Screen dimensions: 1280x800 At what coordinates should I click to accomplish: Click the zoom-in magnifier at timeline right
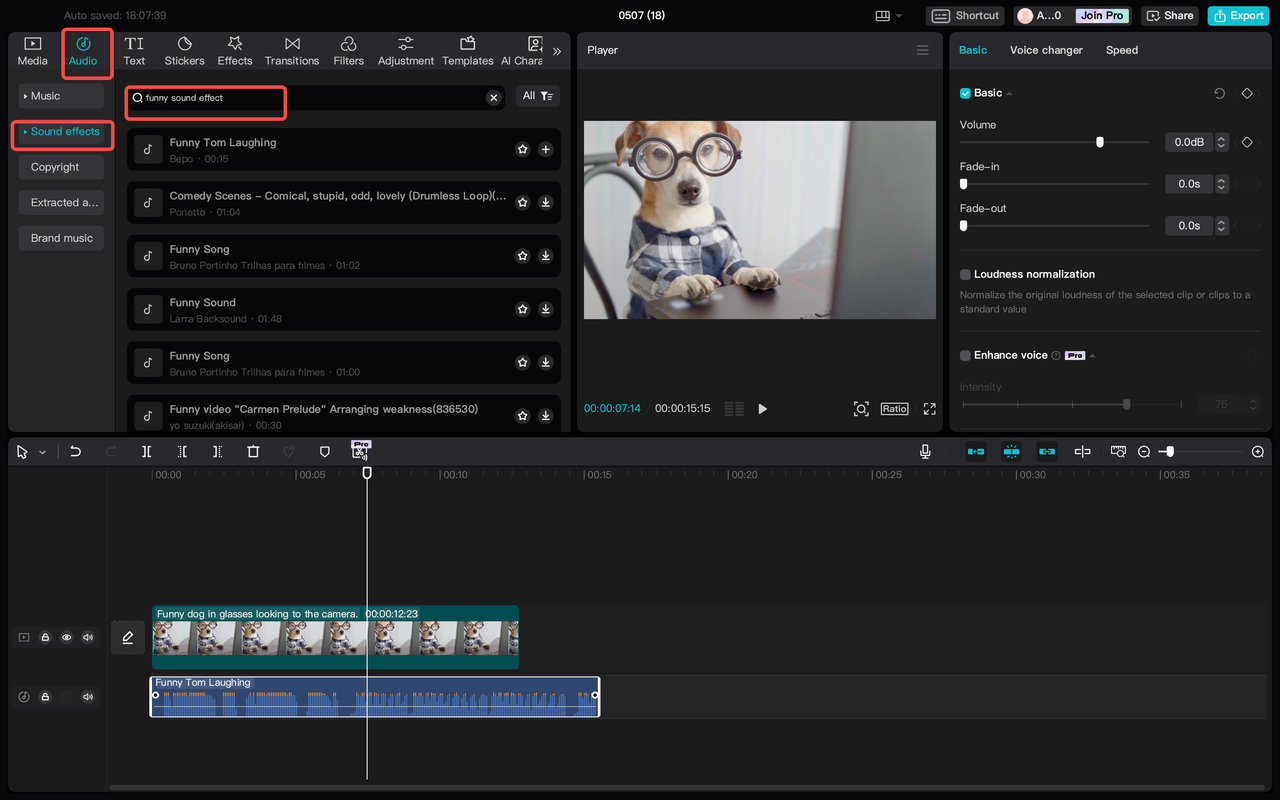pyautogui.click(x=1258, y=451)
